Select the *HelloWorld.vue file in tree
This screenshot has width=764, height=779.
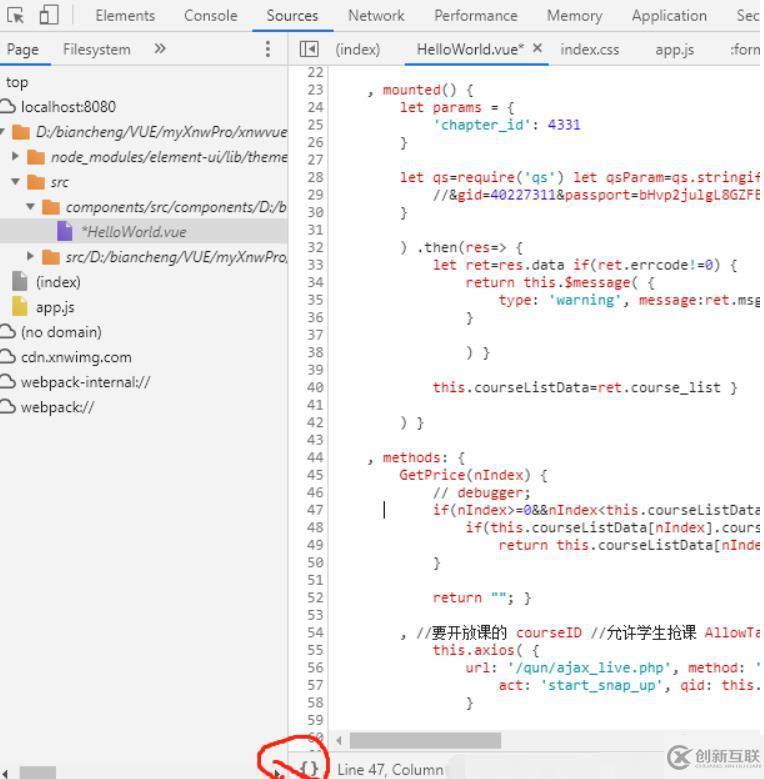coord(133,232)
